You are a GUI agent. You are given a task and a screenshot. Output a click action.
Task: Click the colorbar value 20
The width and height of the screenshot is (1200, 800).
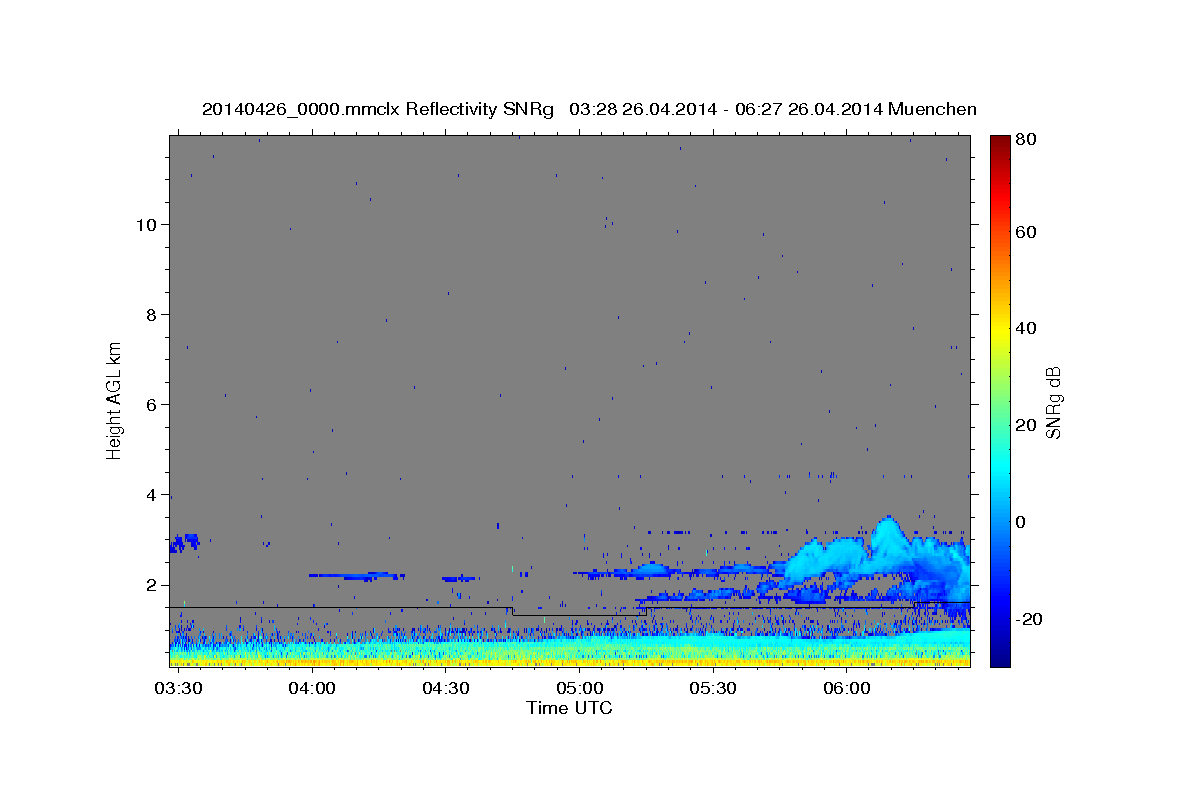(1025, 425)
